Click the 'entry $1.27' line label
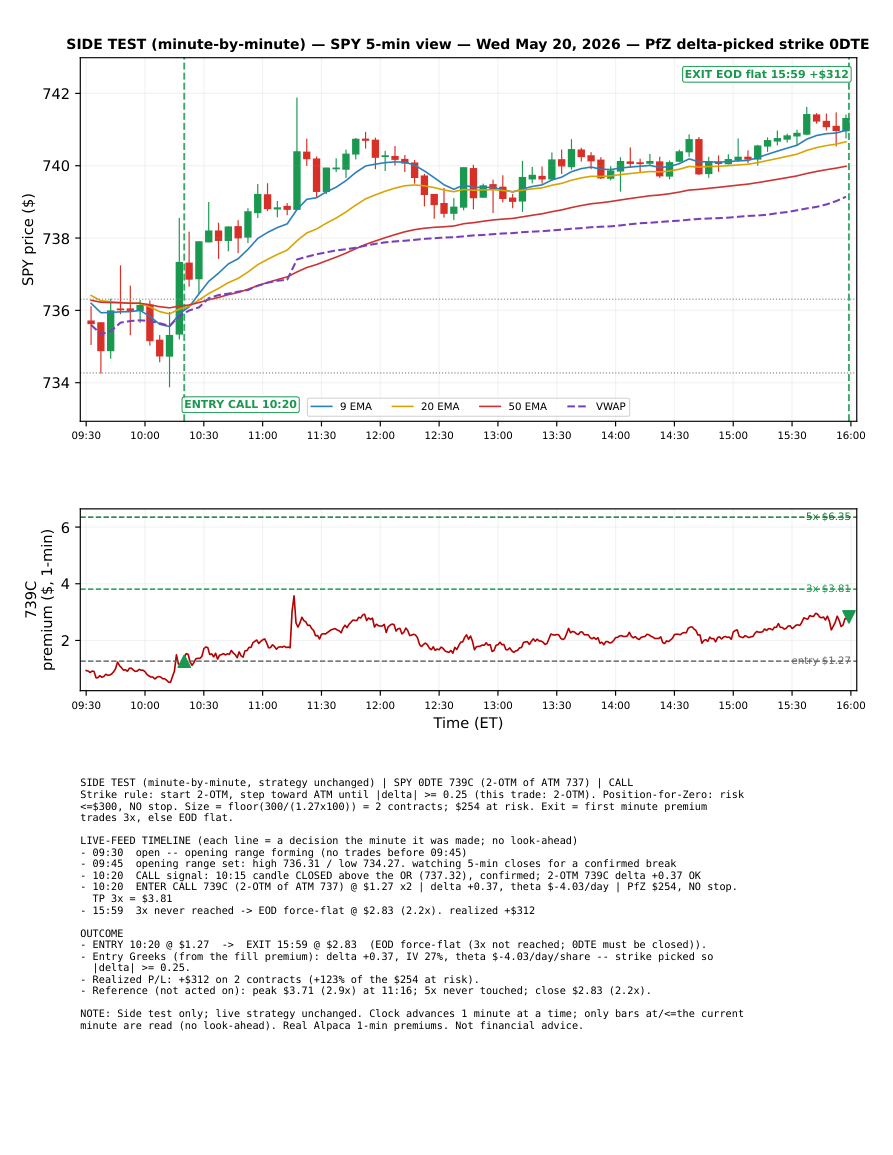Viewport: 893px width, 1155px height. [822, 661]
